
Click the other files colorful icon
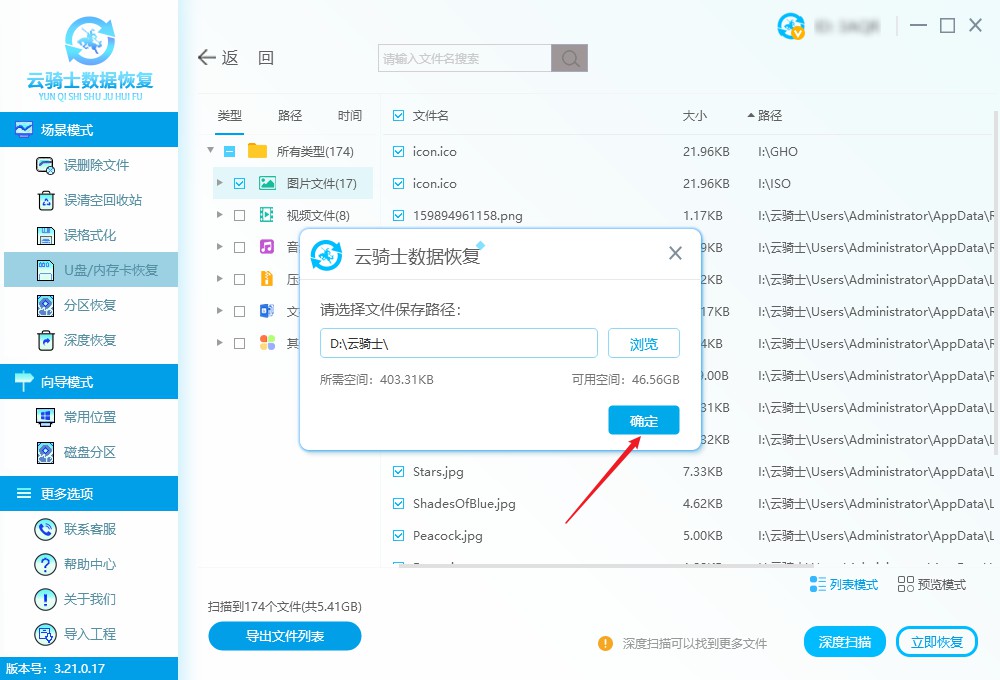pyautogui.click(x=267, y=343)
